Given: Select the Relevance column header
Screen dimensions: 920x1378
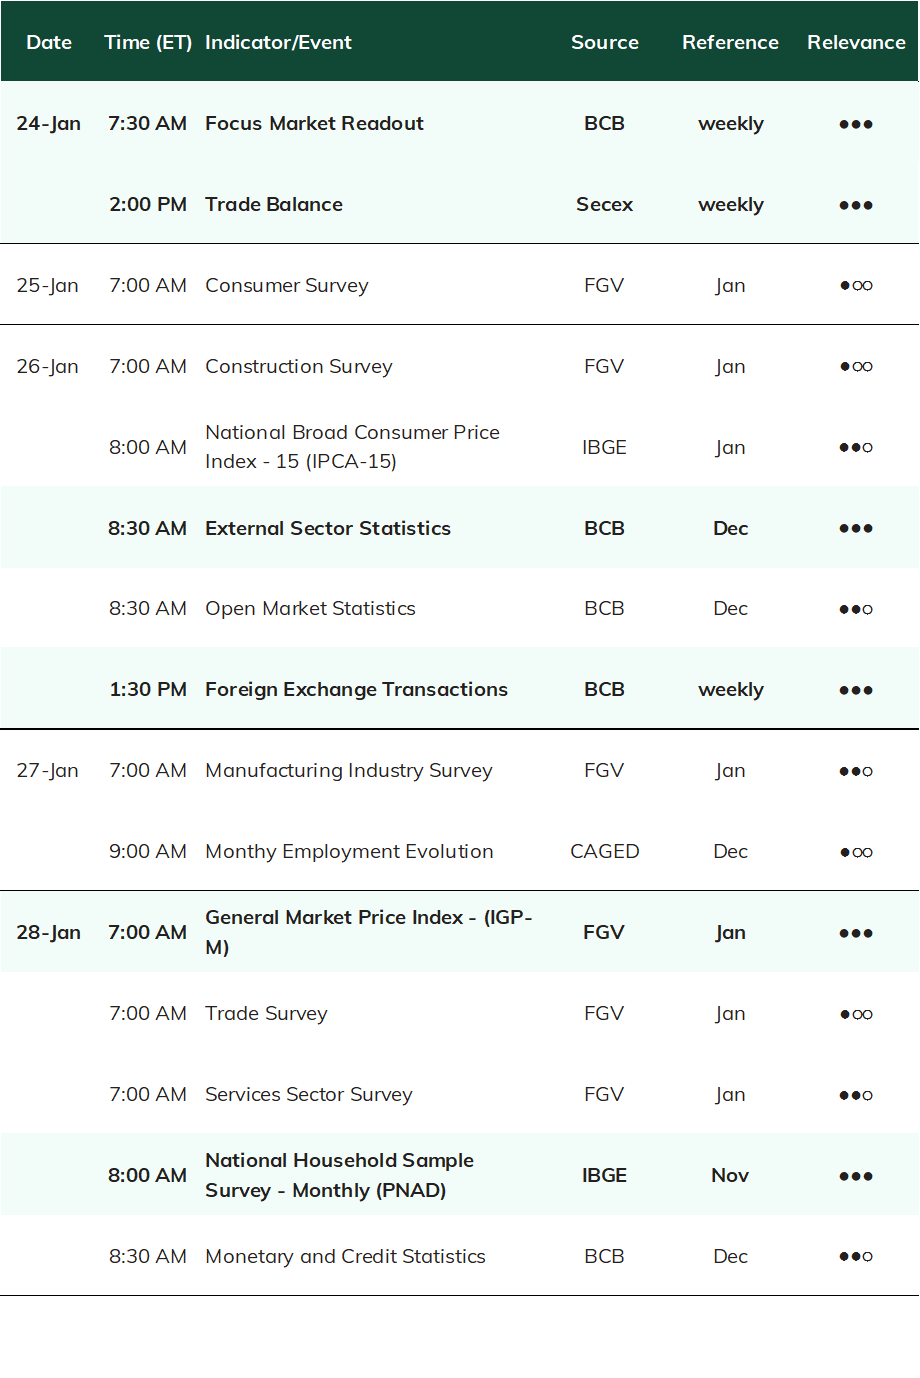Looking at the screenshot, I should 856,42.
